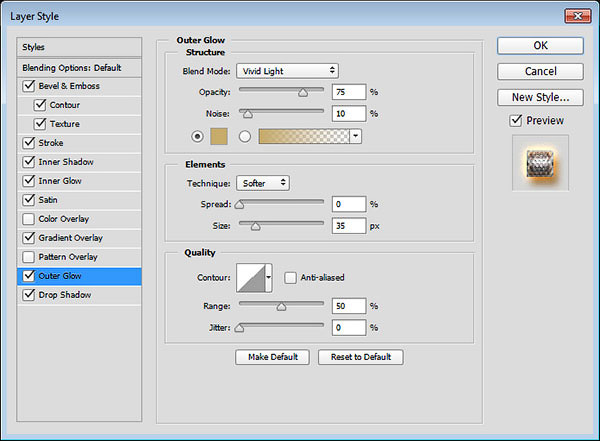
Task: Click the OK button
Action: tap(540, 46)
